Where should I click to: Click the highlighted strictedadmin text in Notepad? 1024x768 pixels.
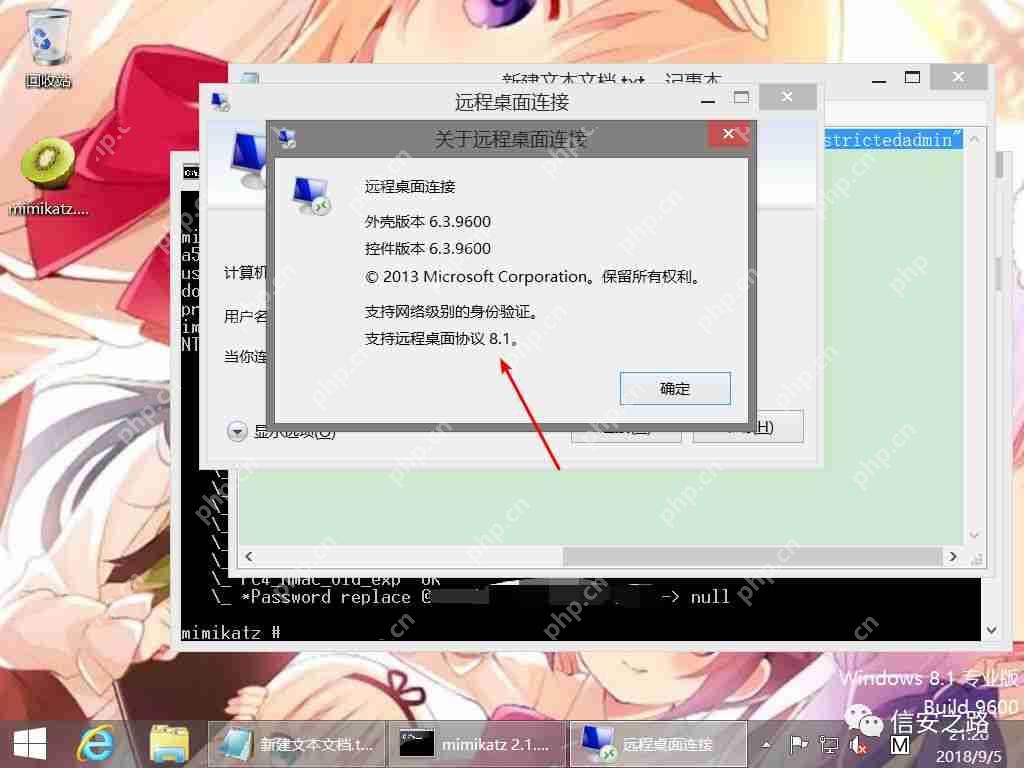[x=892, y=139]
